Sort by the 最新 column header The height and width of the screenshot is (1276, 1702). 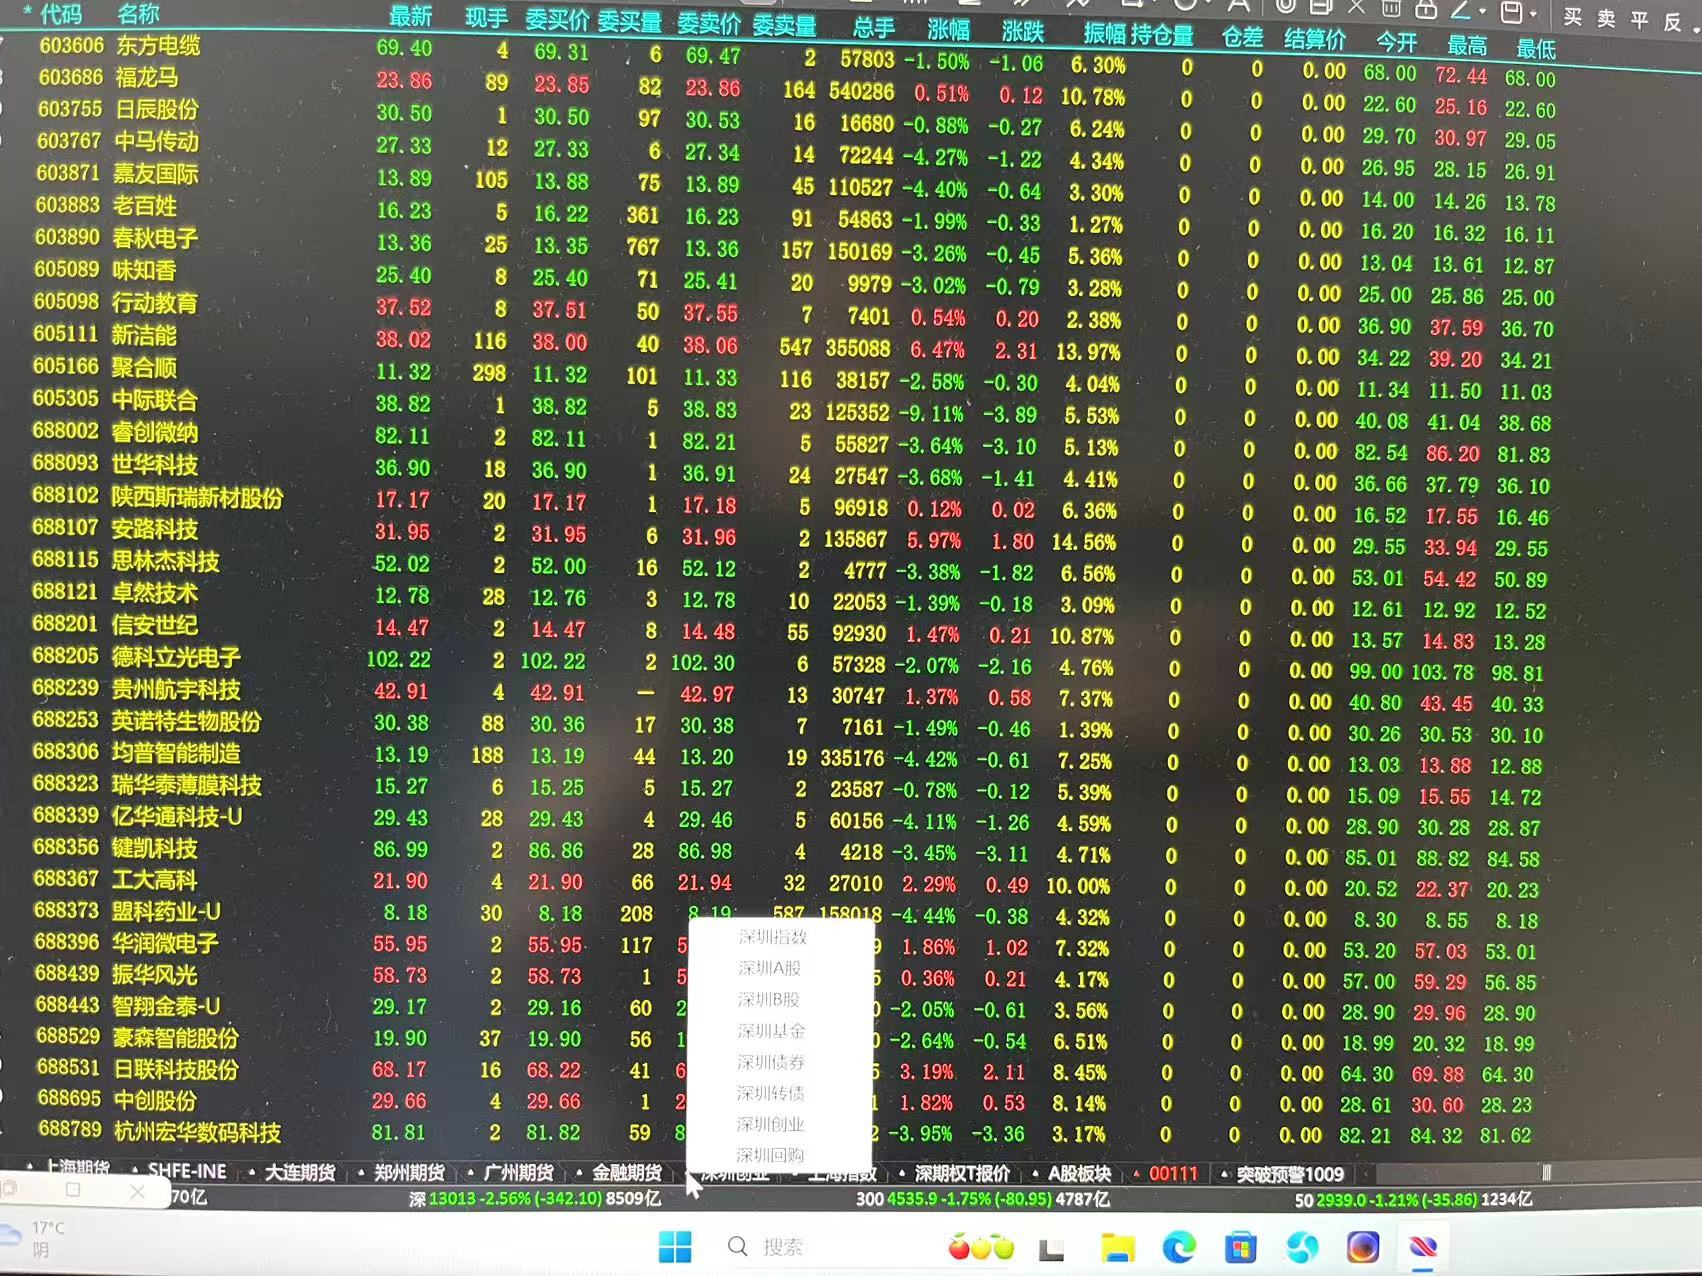(x=410, y=16)
